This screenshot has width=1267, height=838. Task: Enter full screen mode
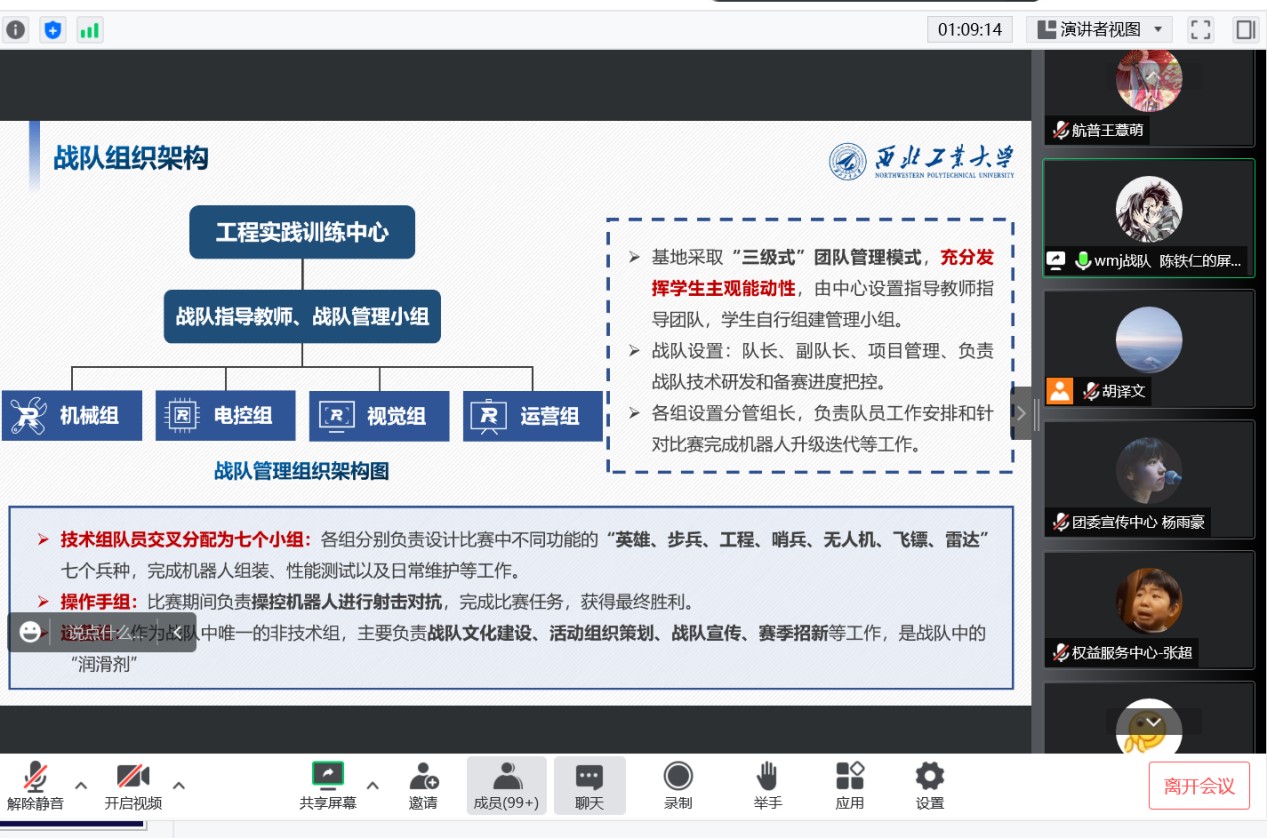(x=1200, y=30)
